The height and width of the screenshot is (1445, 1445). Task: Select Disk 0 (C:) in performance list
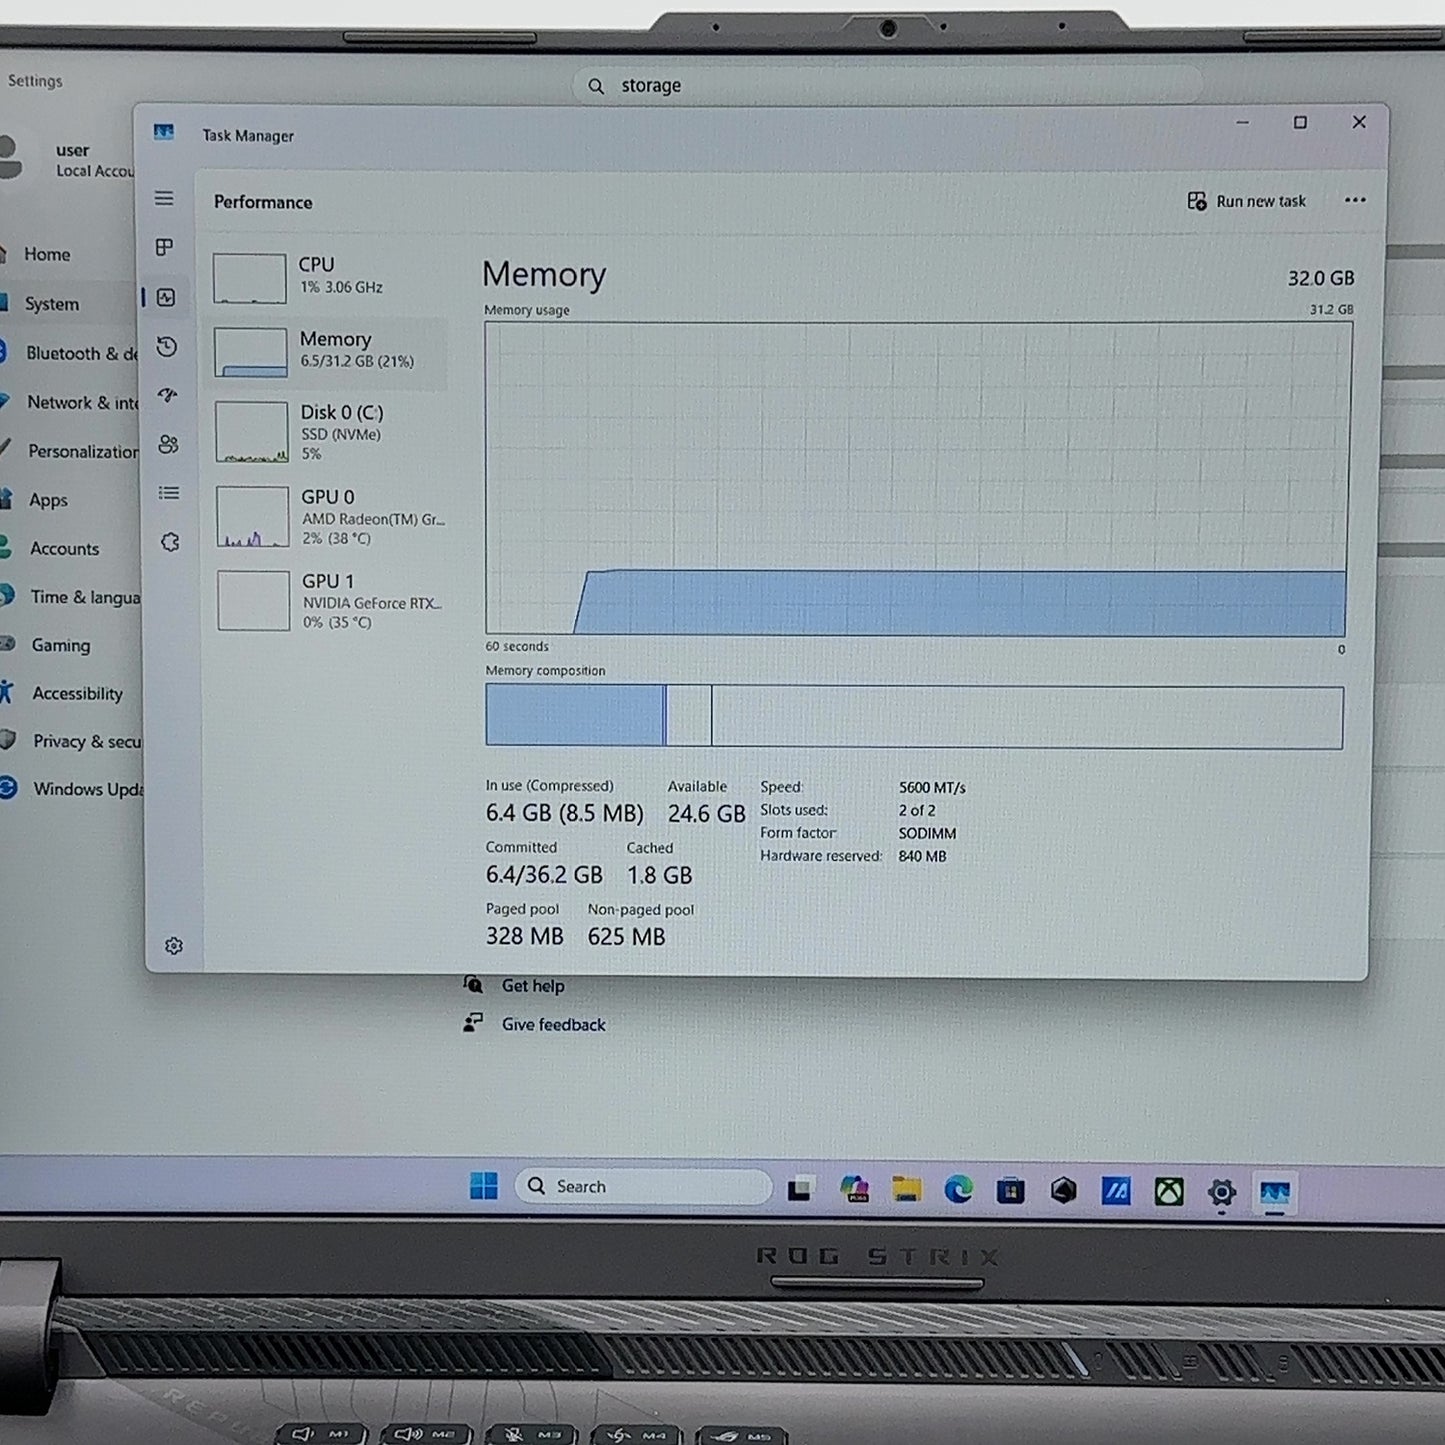[x=329, y=432]
